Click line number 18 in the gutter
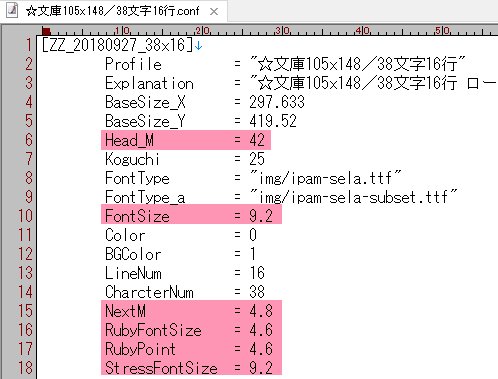The image size is (498, 379). [x=25, y=368]
